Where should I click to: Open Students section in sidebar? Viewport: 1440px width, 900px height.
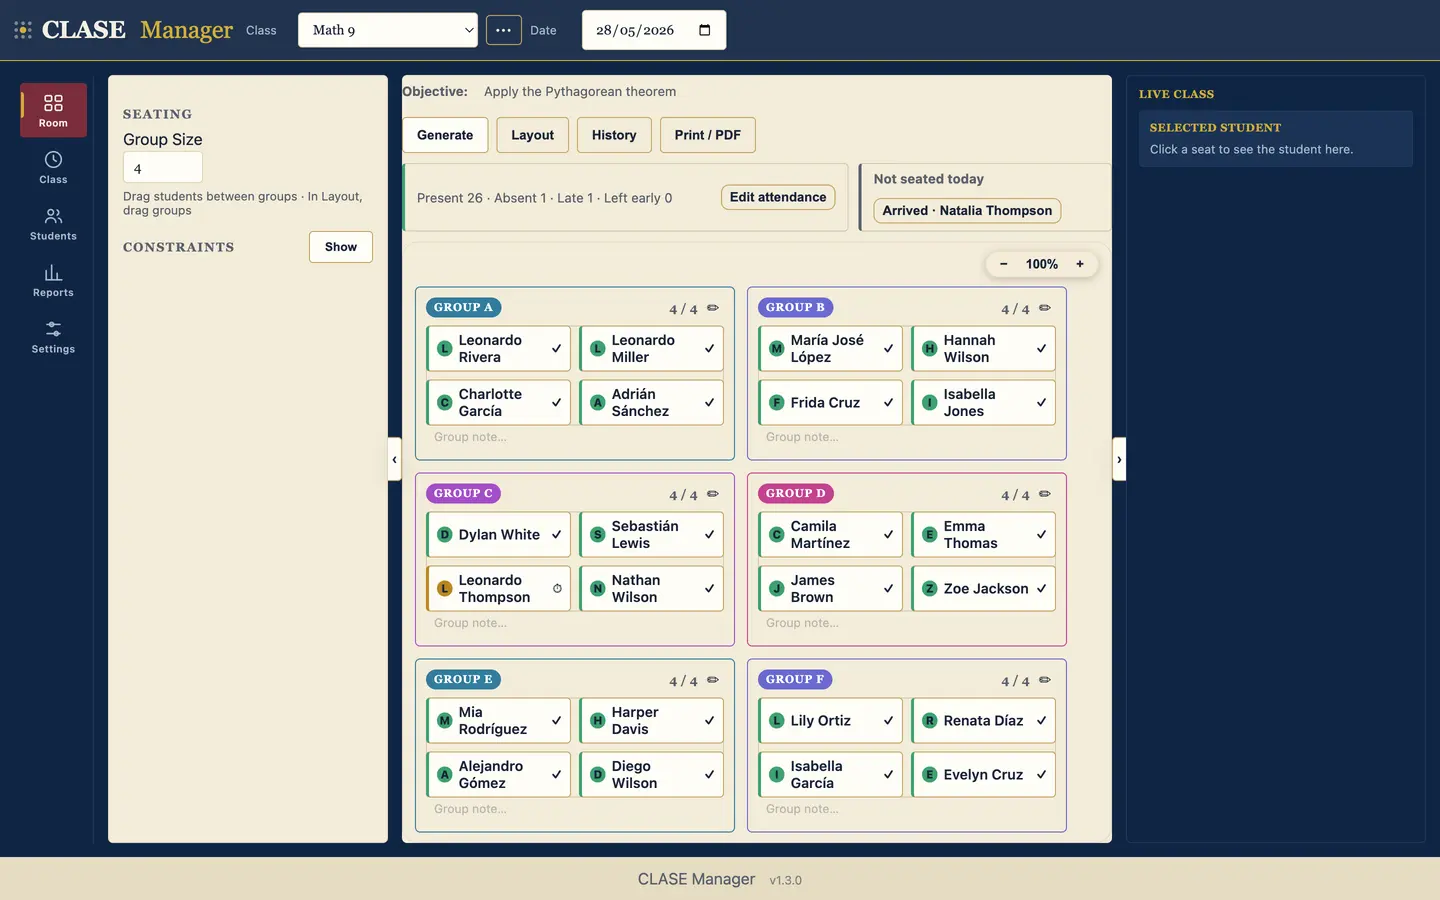53,224
